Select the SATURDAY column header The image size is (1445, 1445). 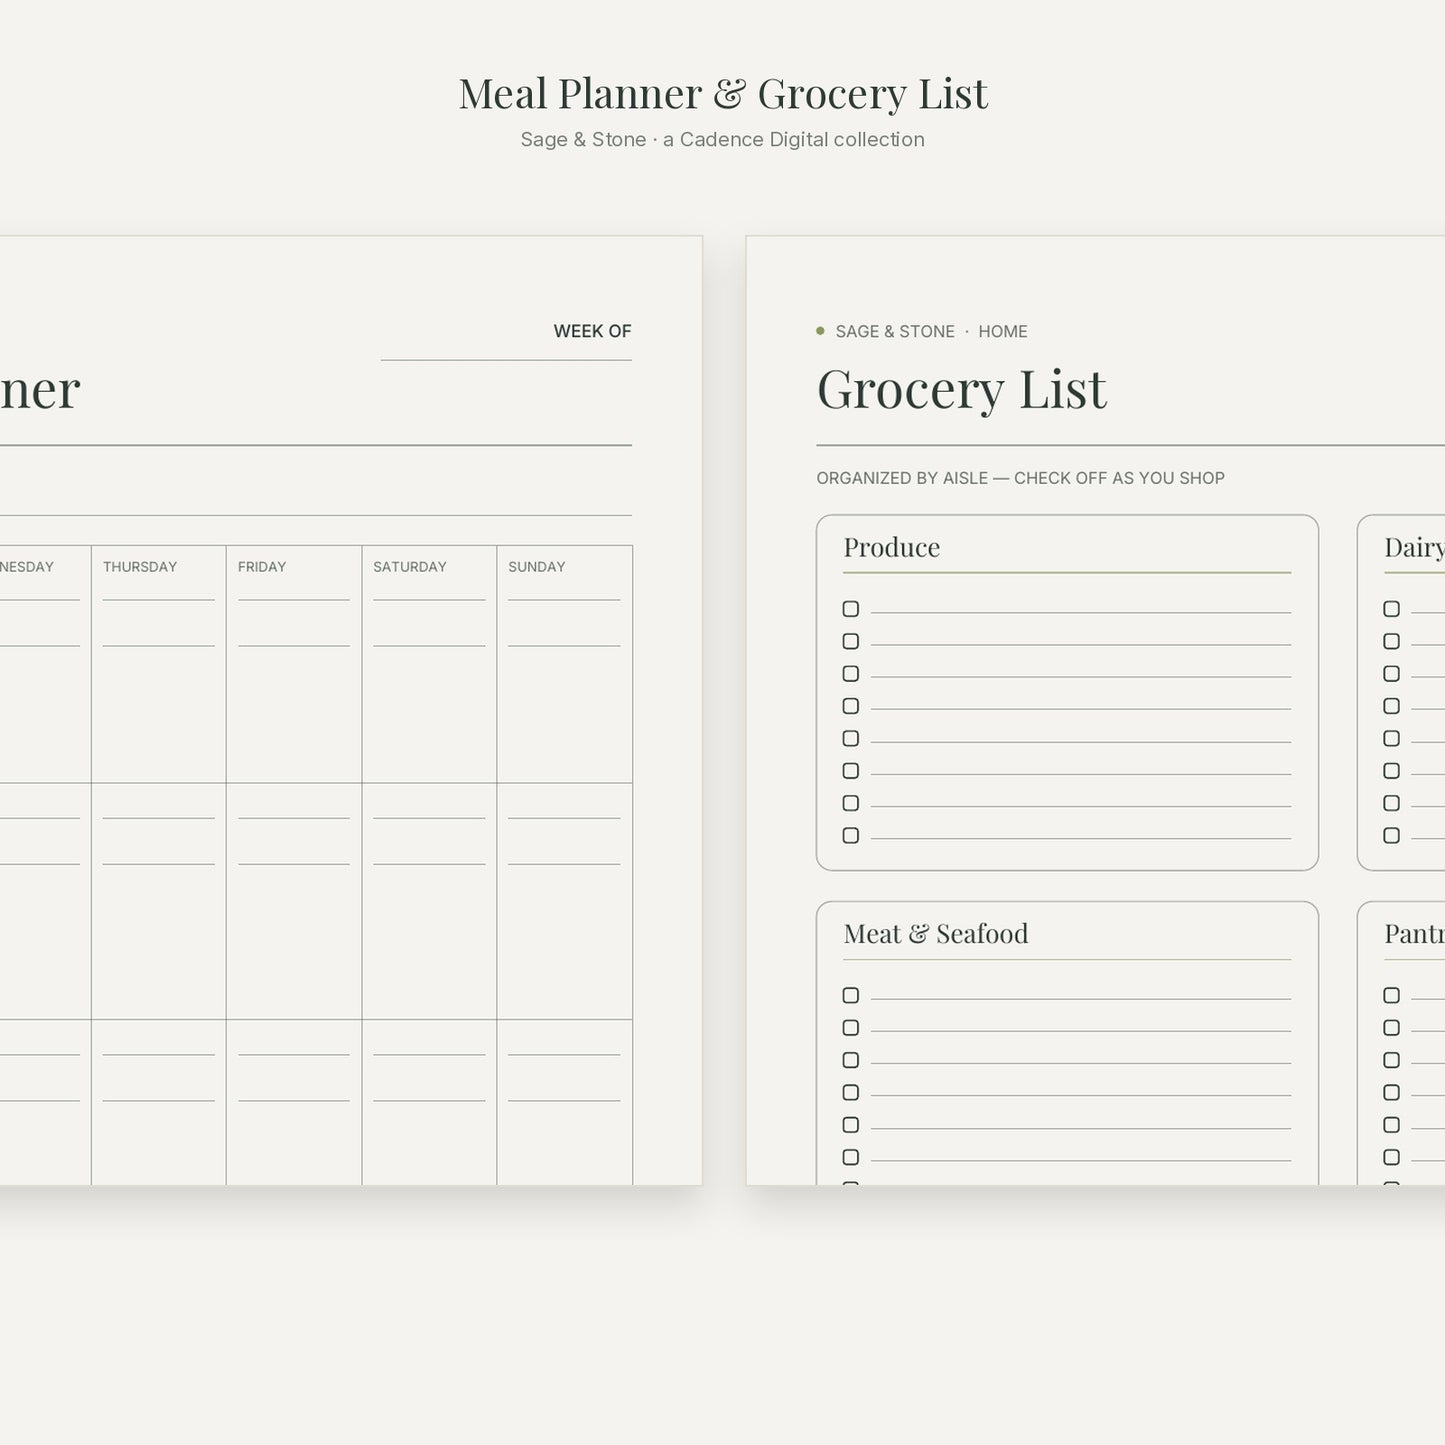point(410,567)
